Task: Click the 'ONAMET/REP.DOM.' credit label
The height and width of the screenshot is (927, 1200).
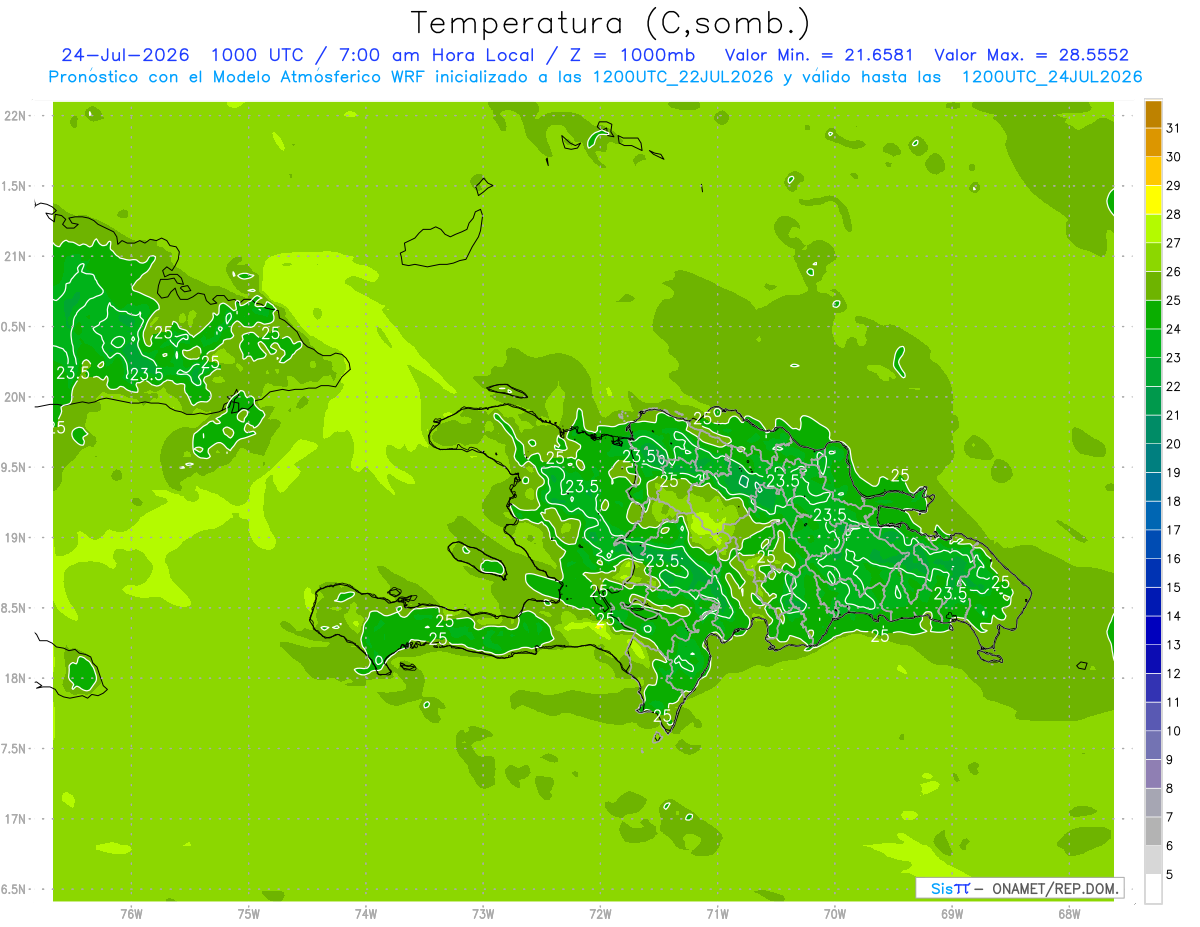Action: click(x=1056, y=888)
